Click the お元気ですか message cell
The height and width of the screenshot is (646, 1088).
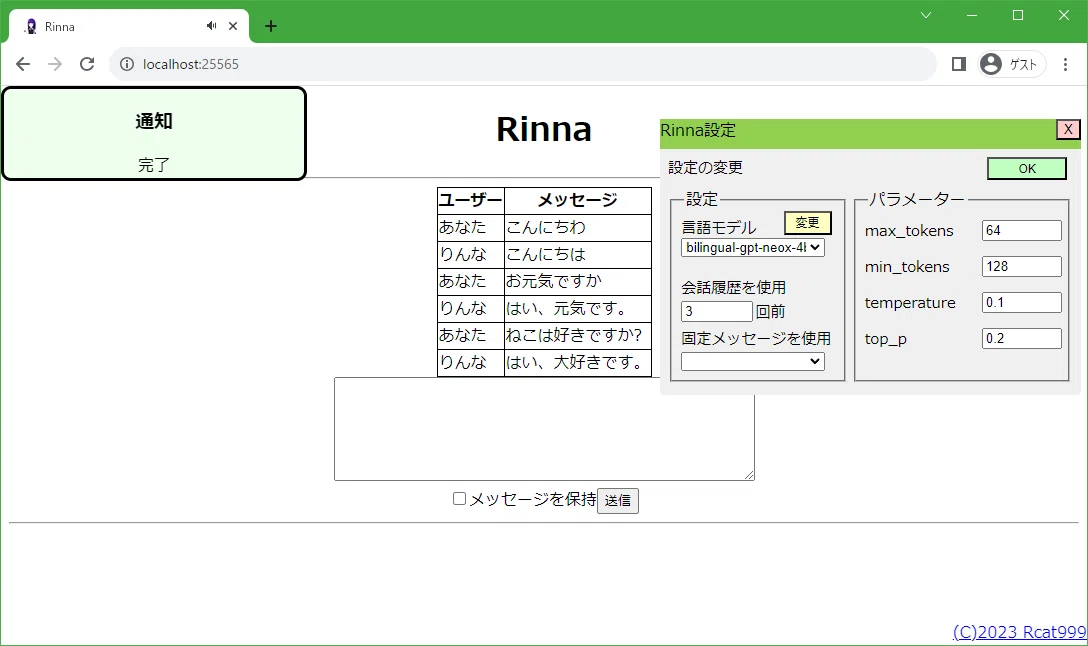coord(578,282)
